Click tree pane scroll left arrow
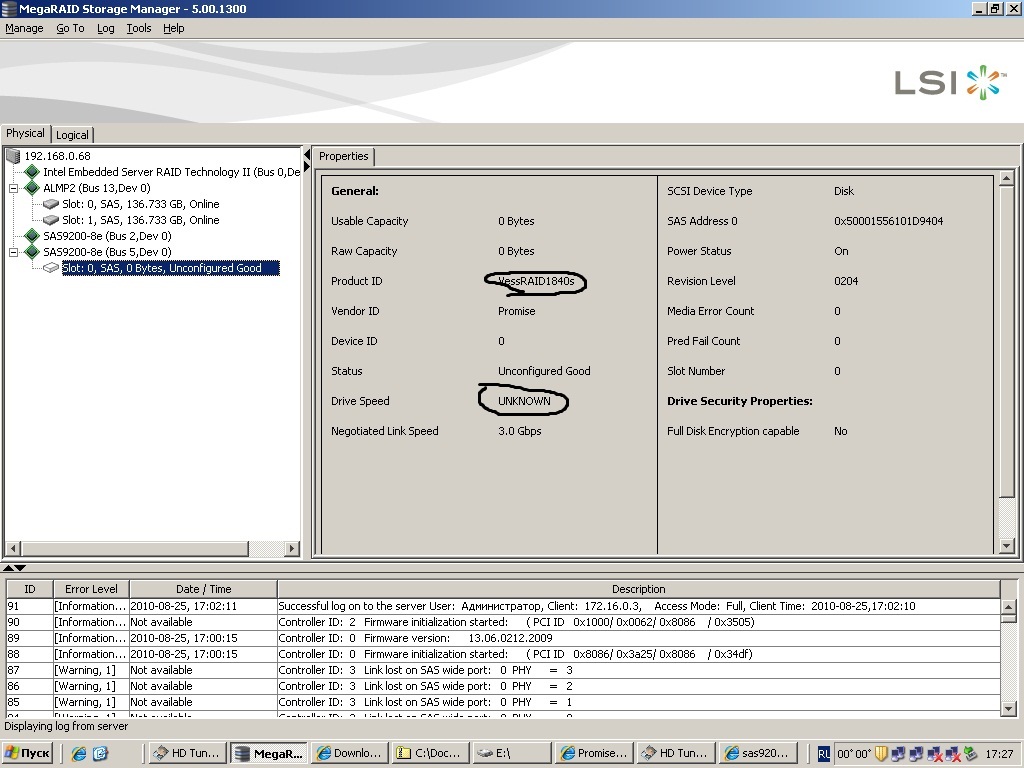This screenshot has height=768, width=1024. tap(13, 549)
